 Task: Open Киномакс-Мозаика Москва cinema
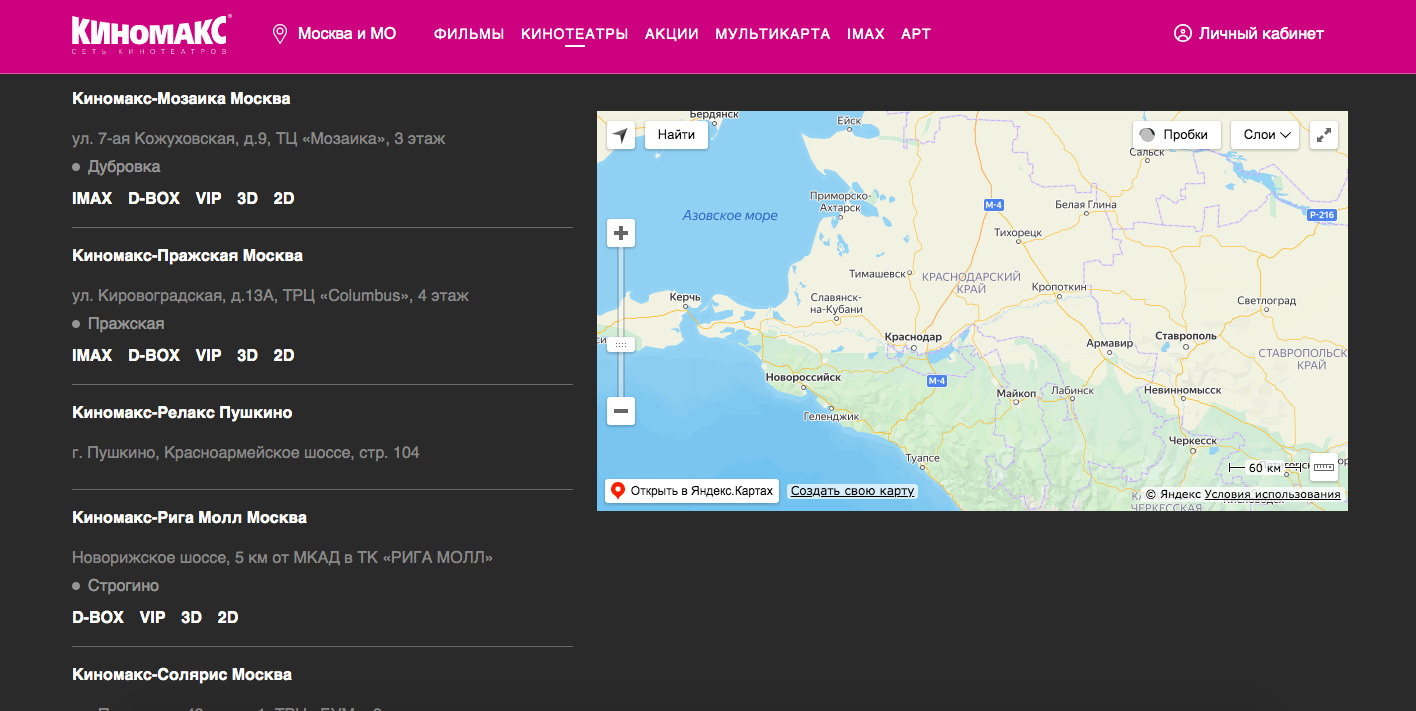pyautogui.click(x=181, y=99)
